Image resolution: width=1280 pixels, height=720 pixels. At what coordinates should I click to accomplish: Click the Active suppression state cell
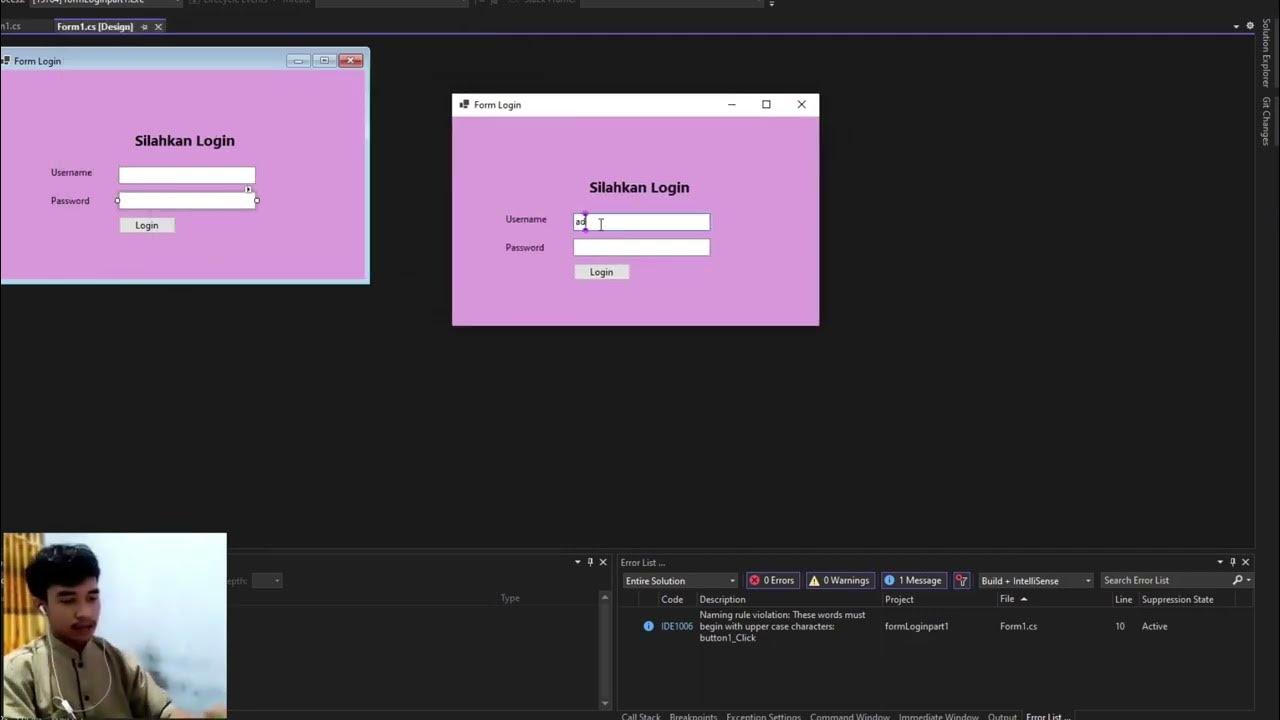coord(1154,626)
